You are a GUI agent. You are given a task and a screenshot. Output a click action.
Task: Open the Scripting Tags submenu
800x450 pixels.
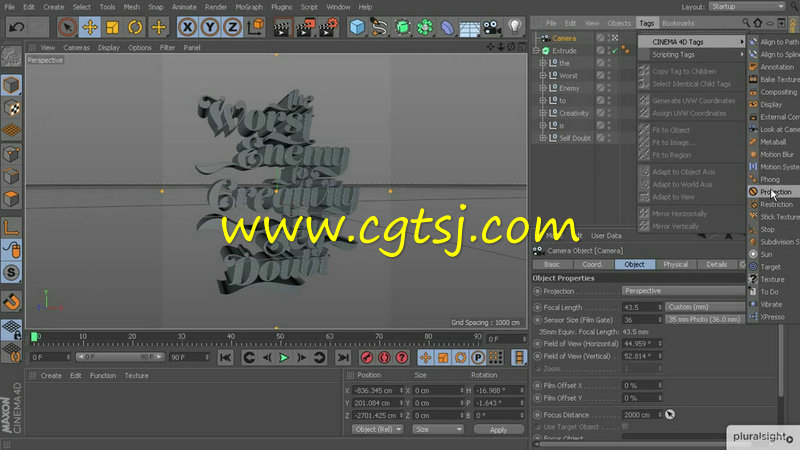(x=692, y=55)
